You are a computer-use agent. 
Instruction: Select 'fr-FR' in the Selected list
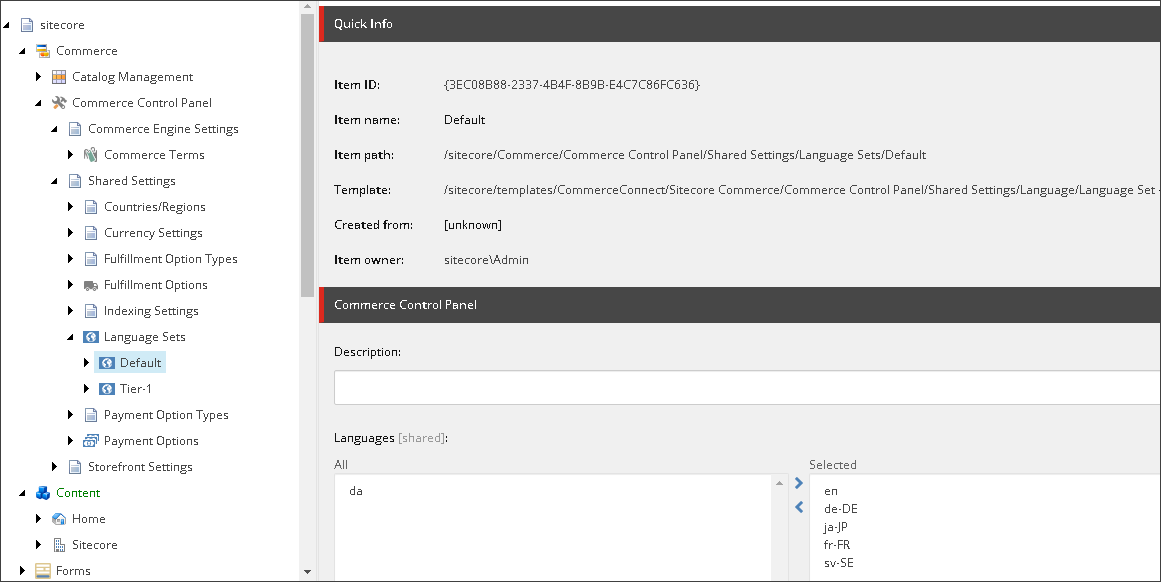coord(837,545)
